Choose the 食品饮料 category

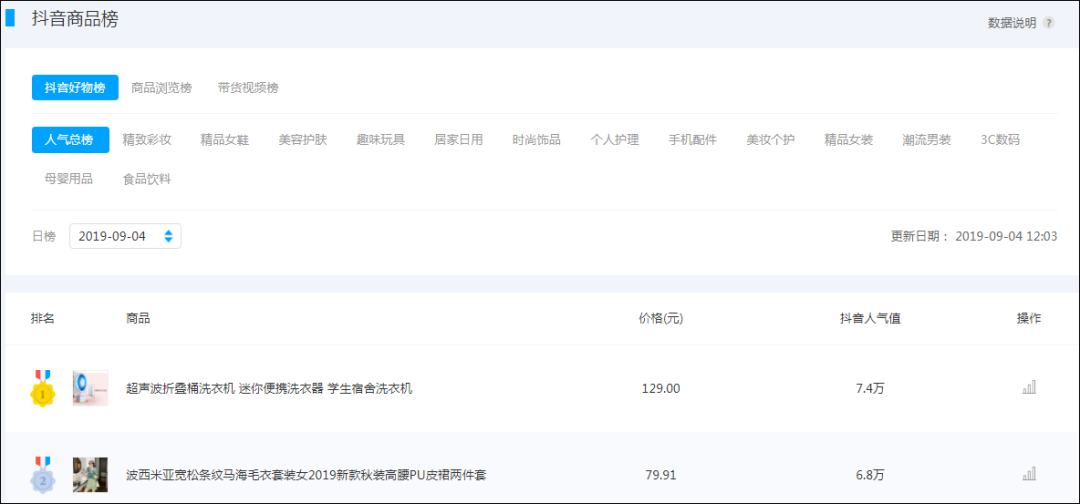click(x=147, y=179)
